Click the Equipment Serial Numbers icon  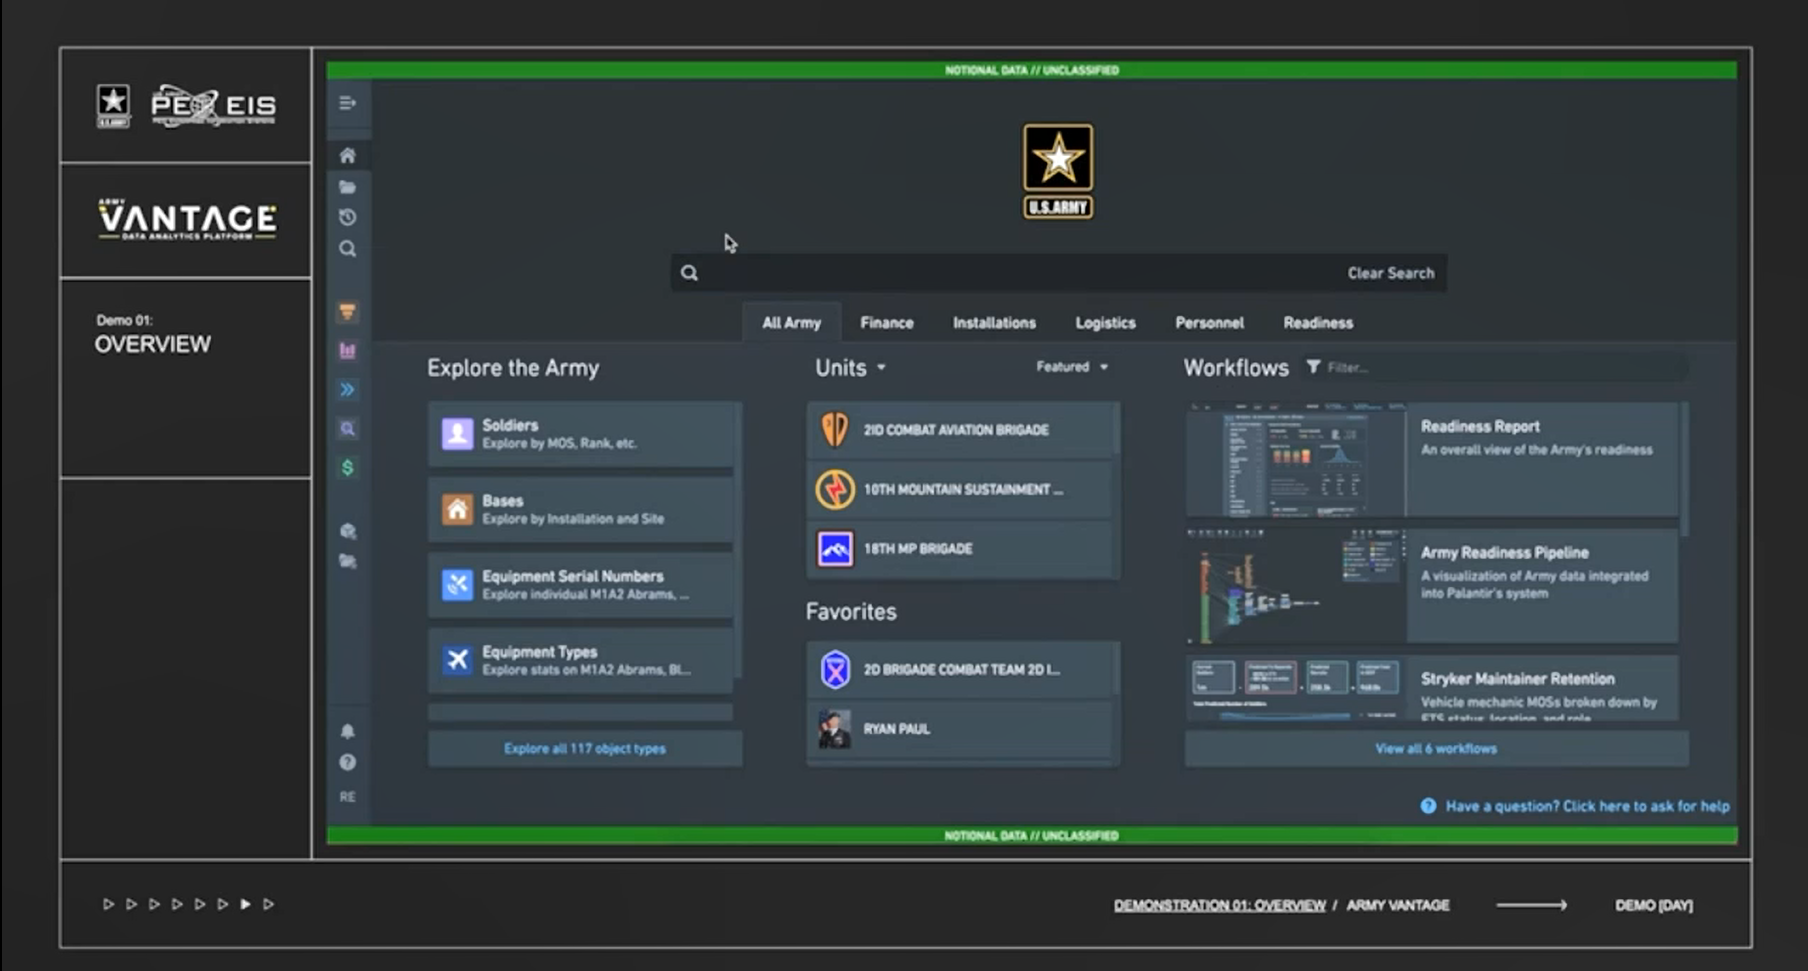tap(457, 584)
